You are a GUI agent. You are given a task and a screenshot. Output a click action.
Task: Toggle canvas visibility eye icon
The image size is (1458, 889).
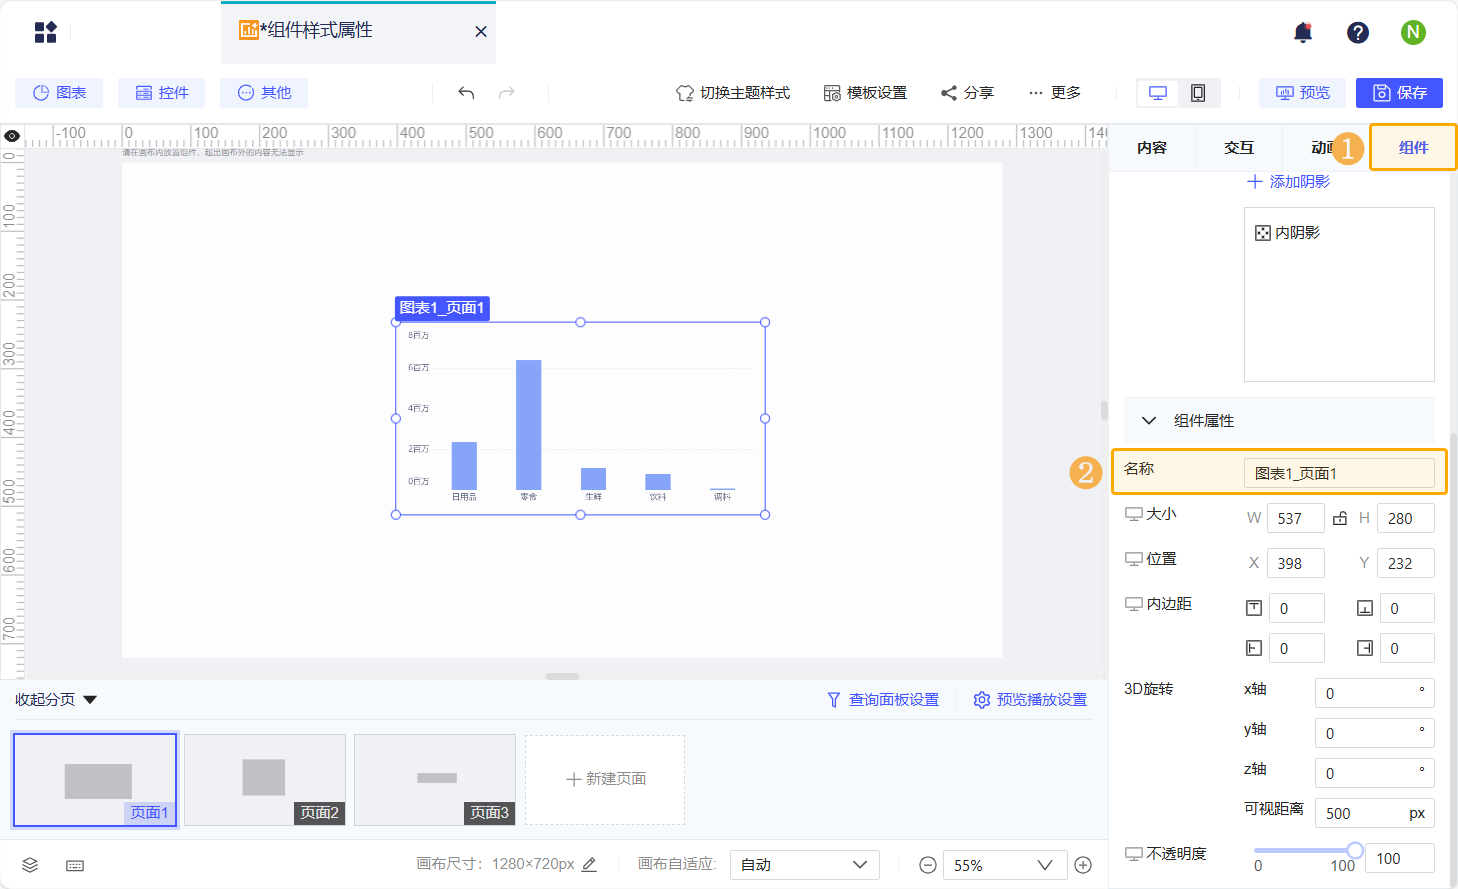pos(12,135)
